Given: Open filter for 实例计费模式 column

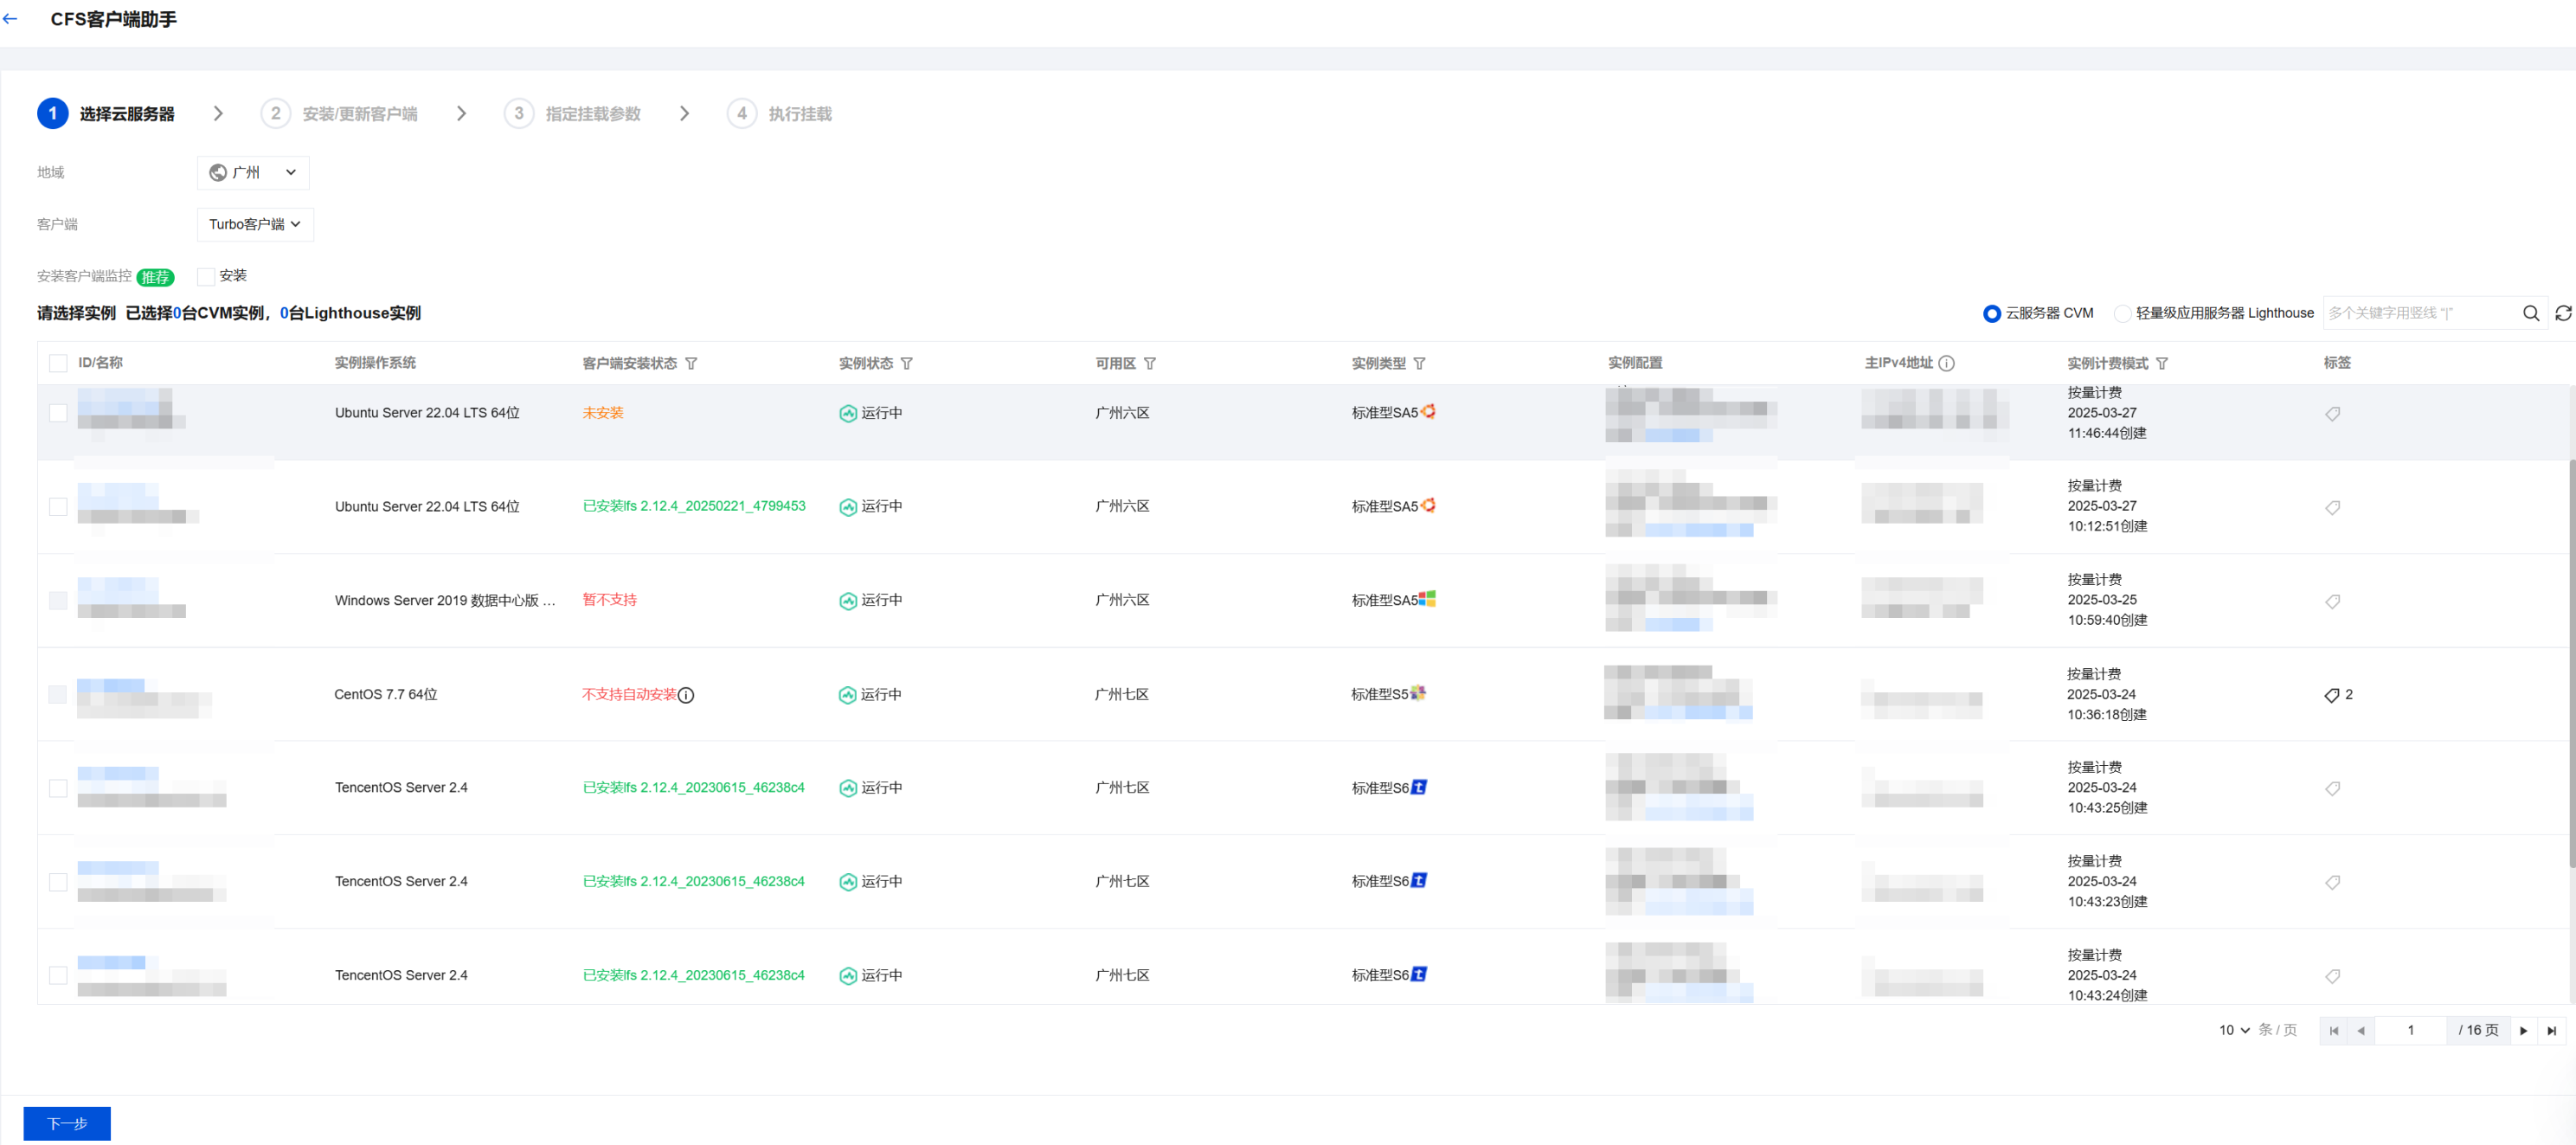Looking at the screenshot, I should (2161, 364).
